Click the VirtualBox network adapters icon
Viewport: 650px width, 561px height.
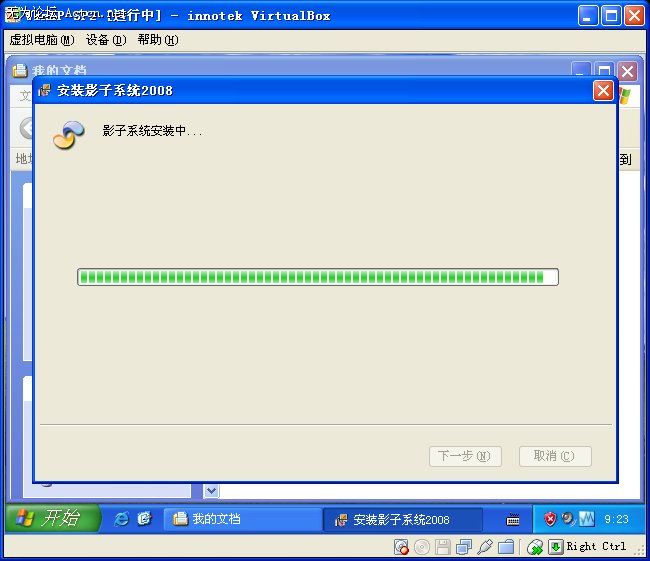tap(463, 547)
